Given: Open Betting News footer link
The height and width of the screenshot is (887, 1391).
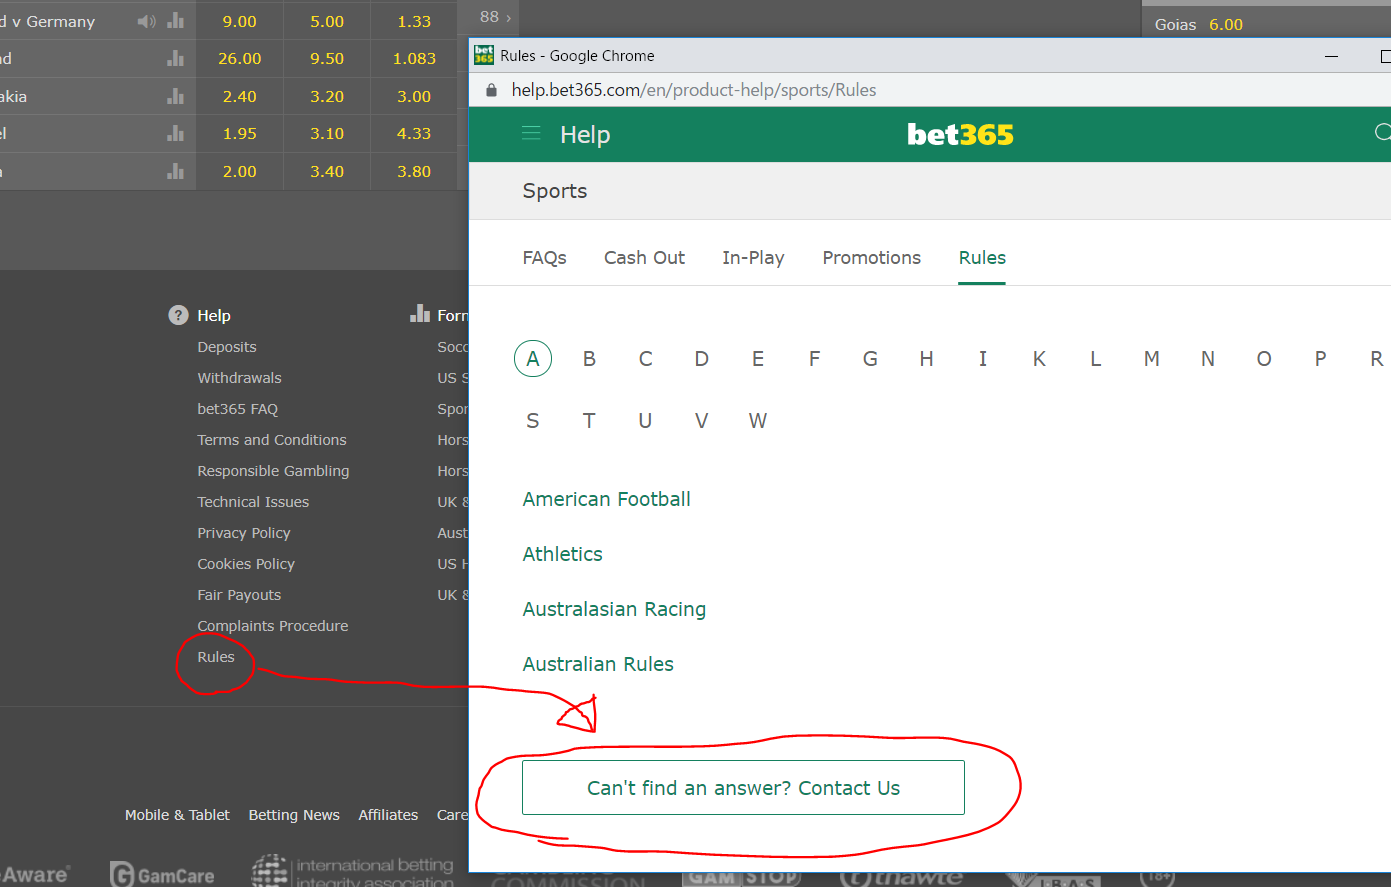Looking at the screenshot, I should tap(294, 815).
